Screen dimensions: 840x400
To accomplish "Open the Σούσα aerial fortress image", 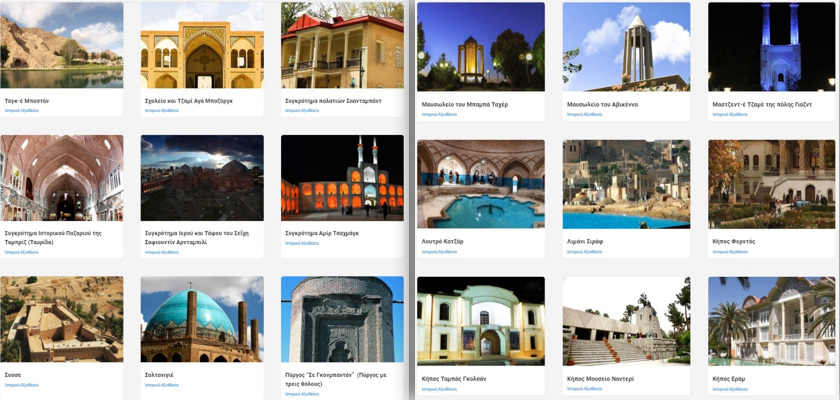I will (62, 319).
